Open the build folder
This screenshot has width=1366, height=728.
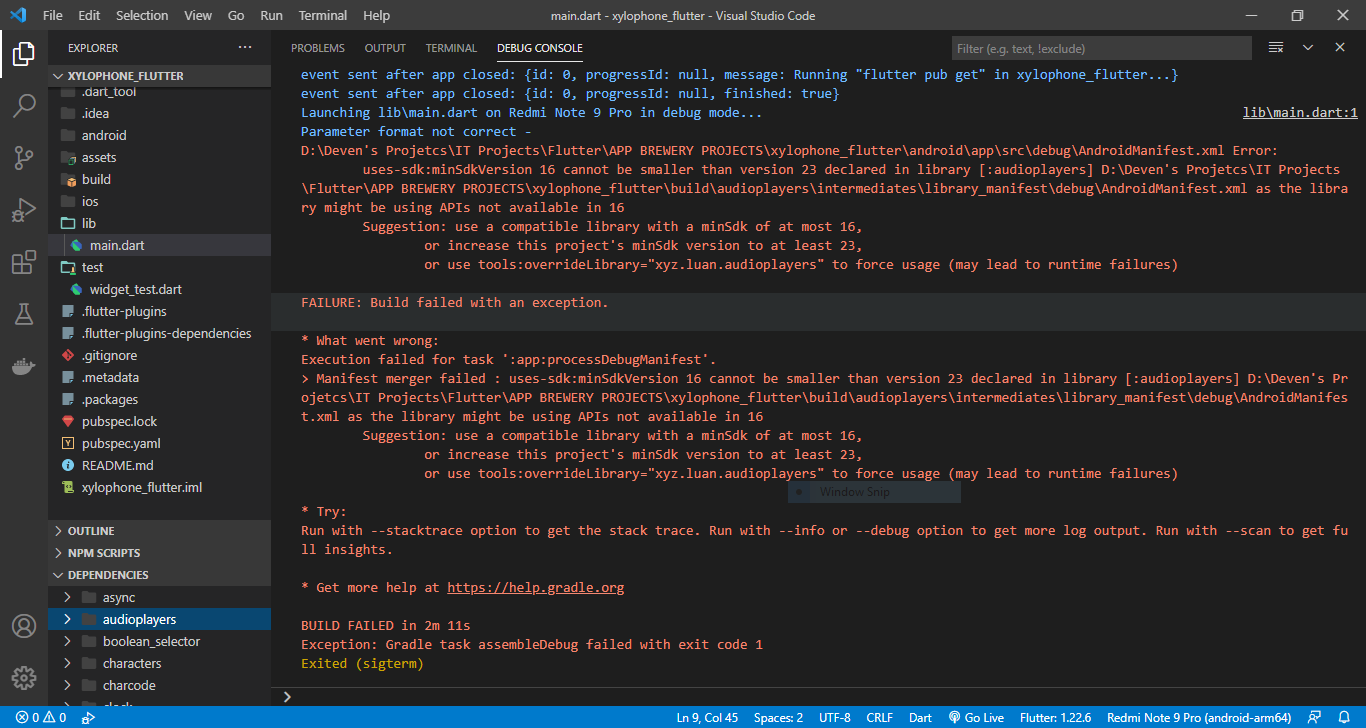160,180
